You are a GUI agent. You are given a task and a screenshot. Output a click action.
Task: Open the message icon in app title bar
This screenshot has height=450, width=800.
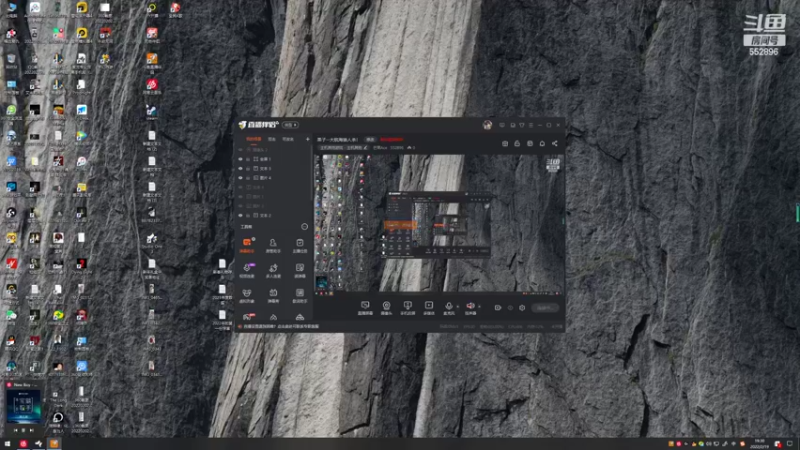click(x=502, y=125)
